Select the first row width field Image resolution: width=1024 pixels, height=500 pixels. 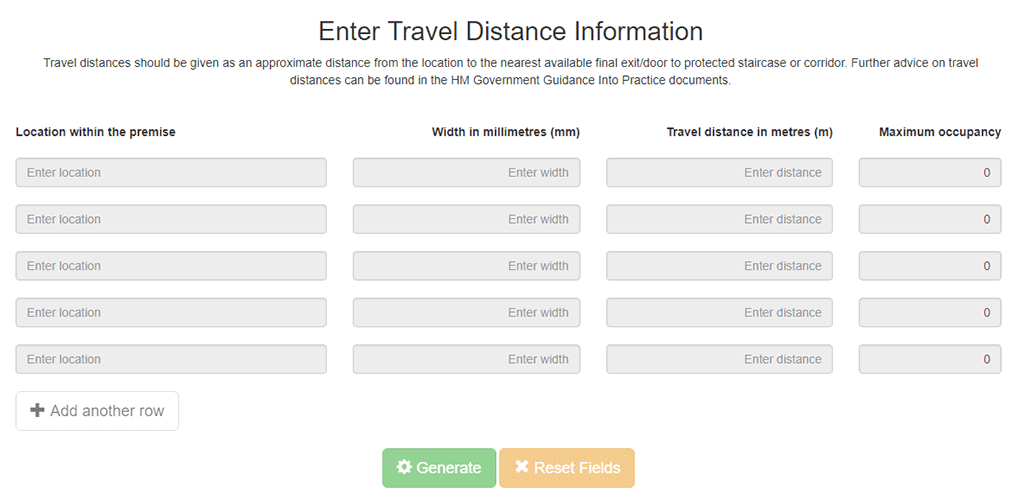(x=466, y=172)
